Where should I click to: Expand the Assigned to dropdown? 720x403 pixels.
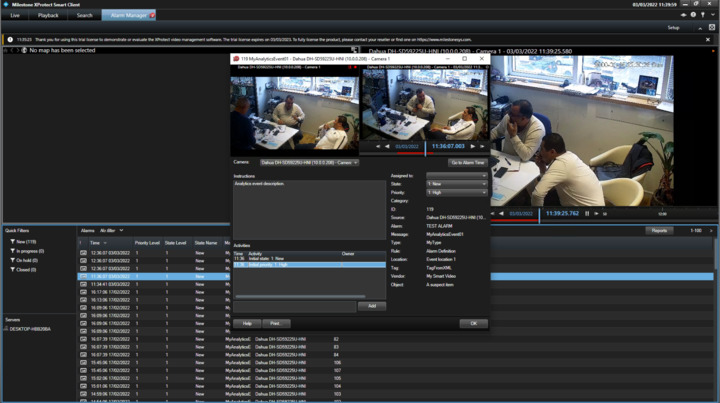coord(456,176)
